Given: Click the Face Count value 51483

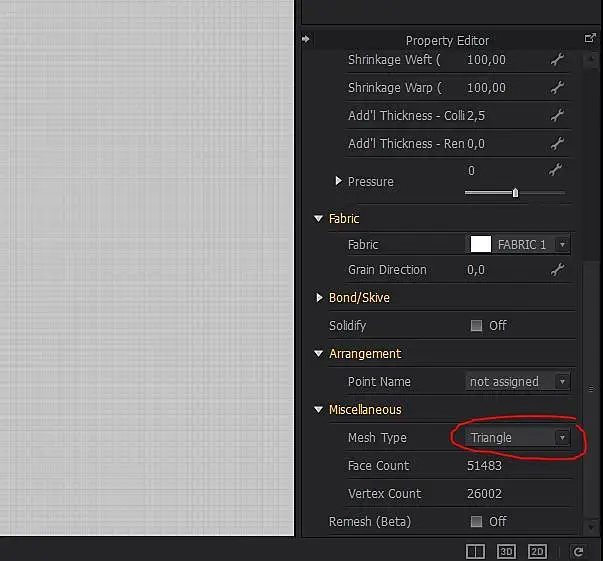Looking at the screenshot, I should (x=484, y=466).
